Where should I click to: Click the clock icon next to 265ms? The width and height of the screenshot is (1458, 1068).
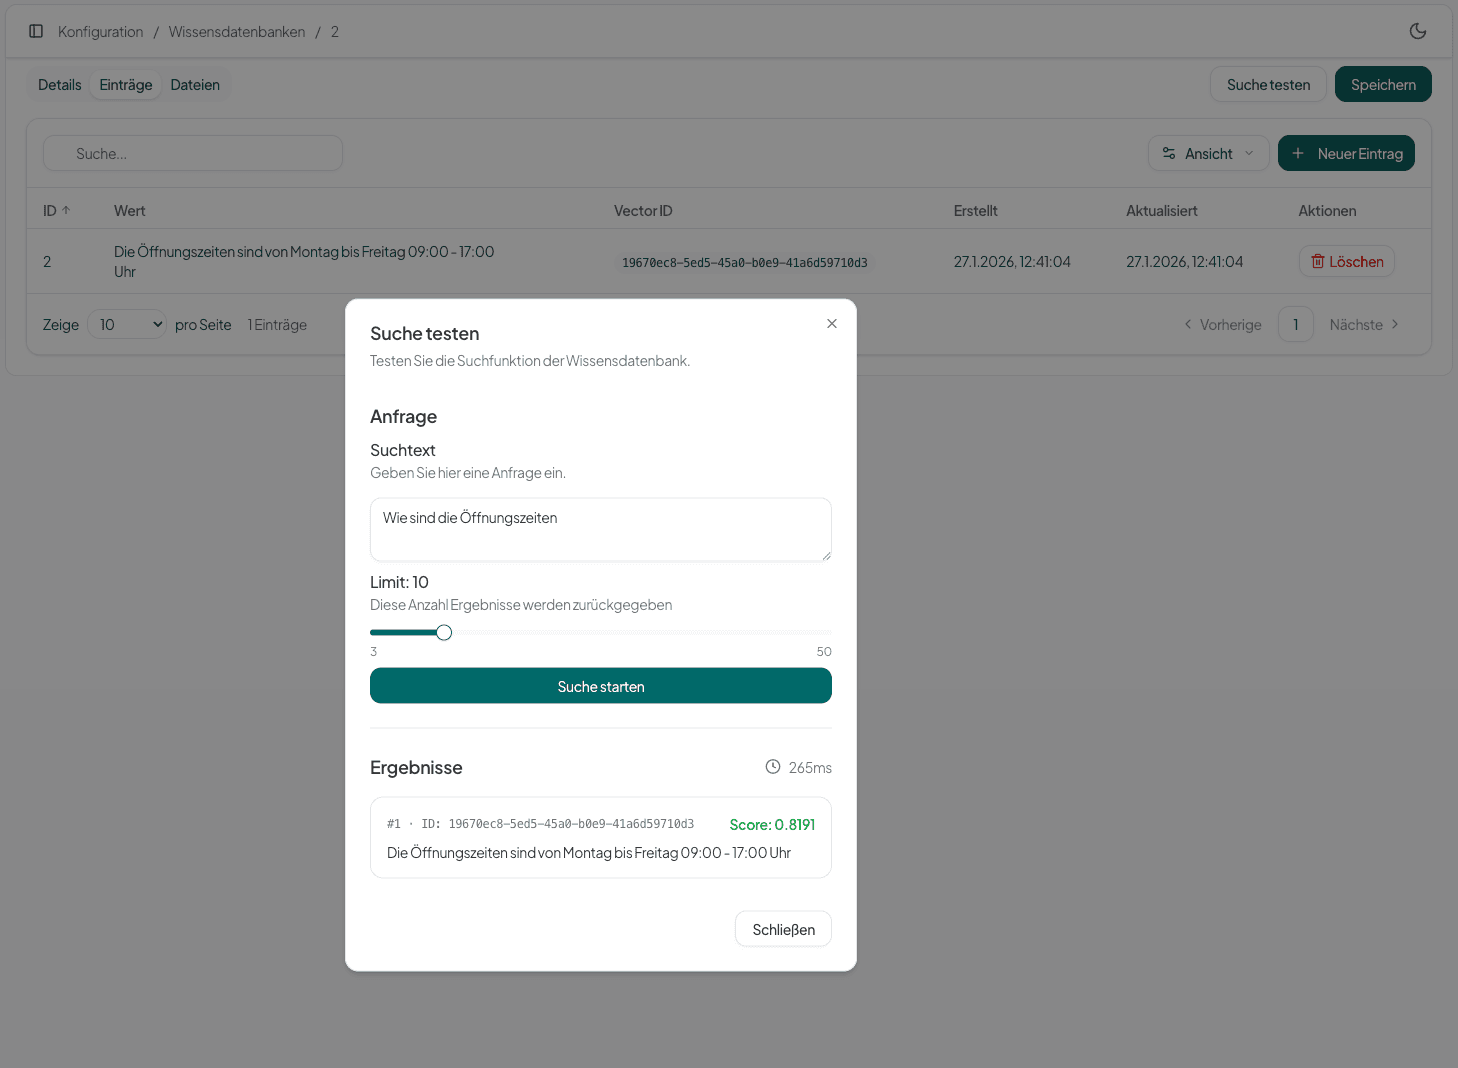(772, 767)
